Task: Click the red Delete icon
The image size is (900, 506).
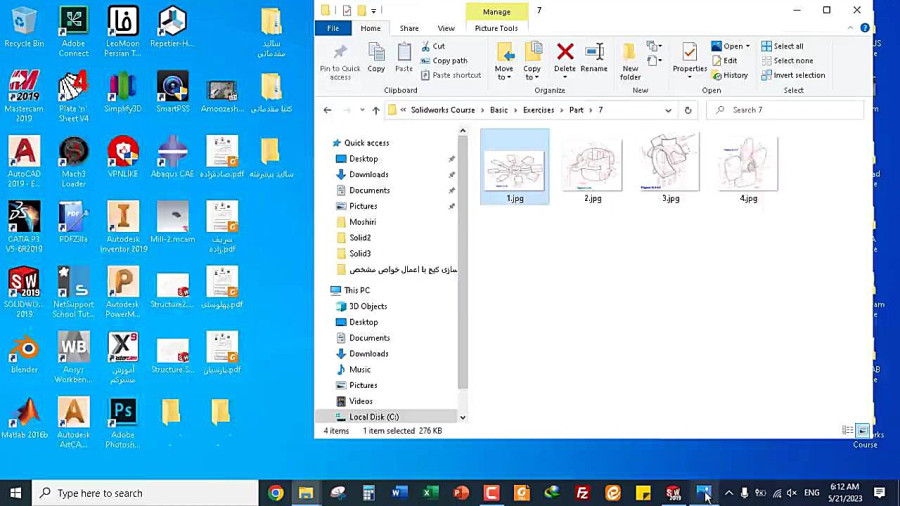Action: (565, 53)
